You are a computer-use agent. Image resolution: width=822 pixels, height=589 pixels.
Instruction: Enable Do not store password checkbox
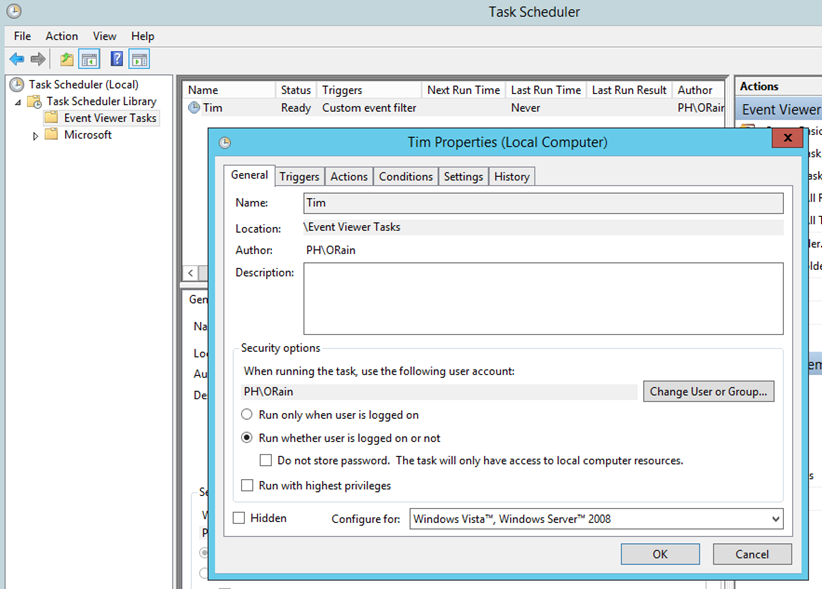[266, 461]
